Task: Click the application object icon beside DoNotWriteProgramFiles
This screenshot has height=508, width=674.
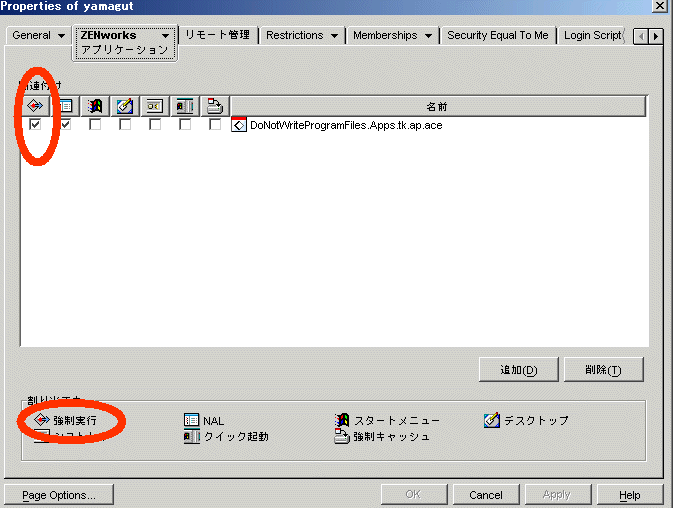Action: click(x=239, y=124)
